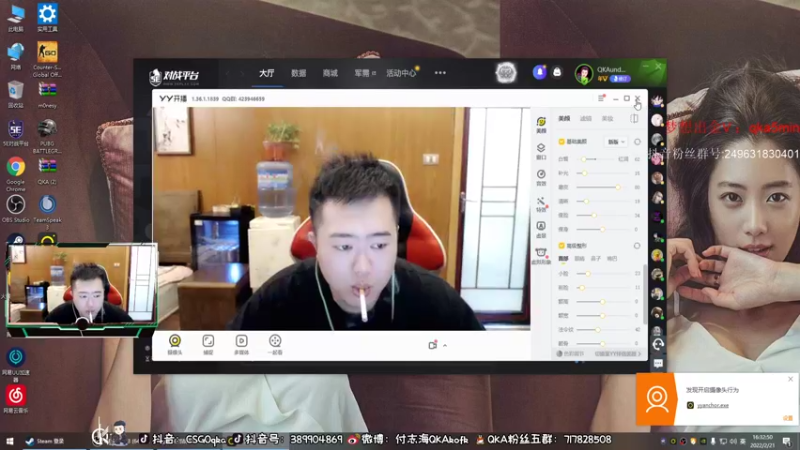Click the slider in the row with value 80

(603, 187)
